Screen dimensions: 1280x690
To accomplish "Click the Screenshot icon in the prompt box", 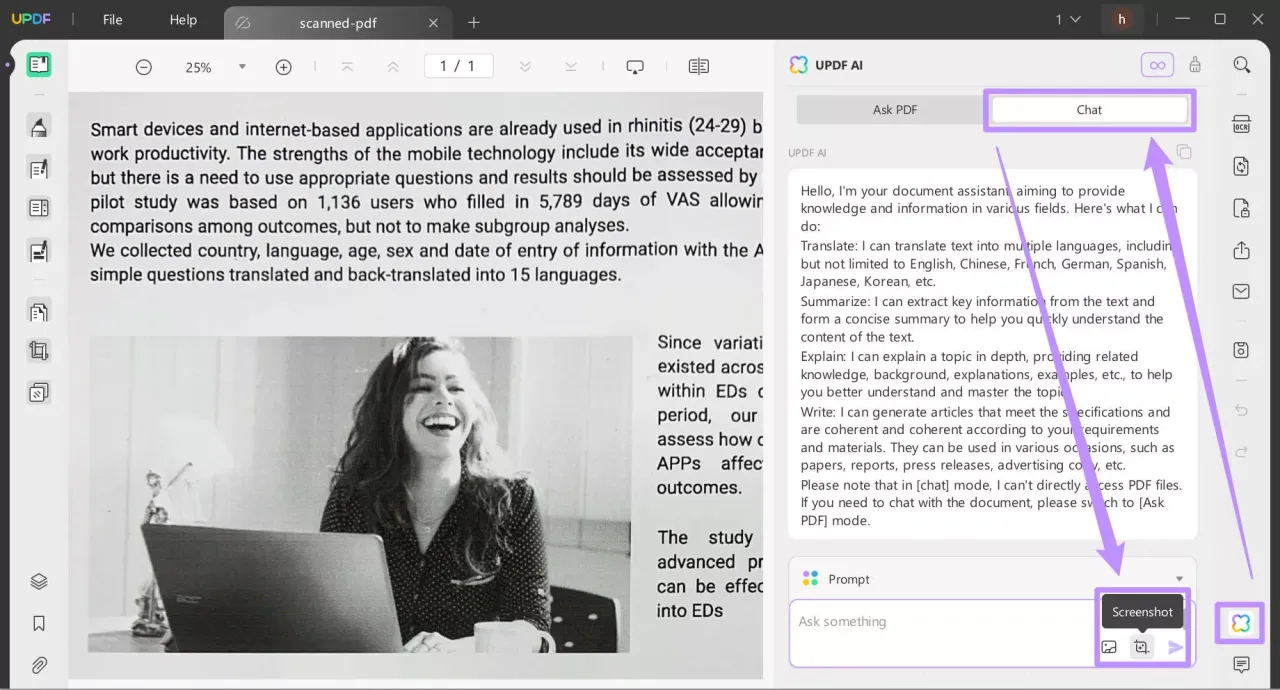I will (1141, 646).
